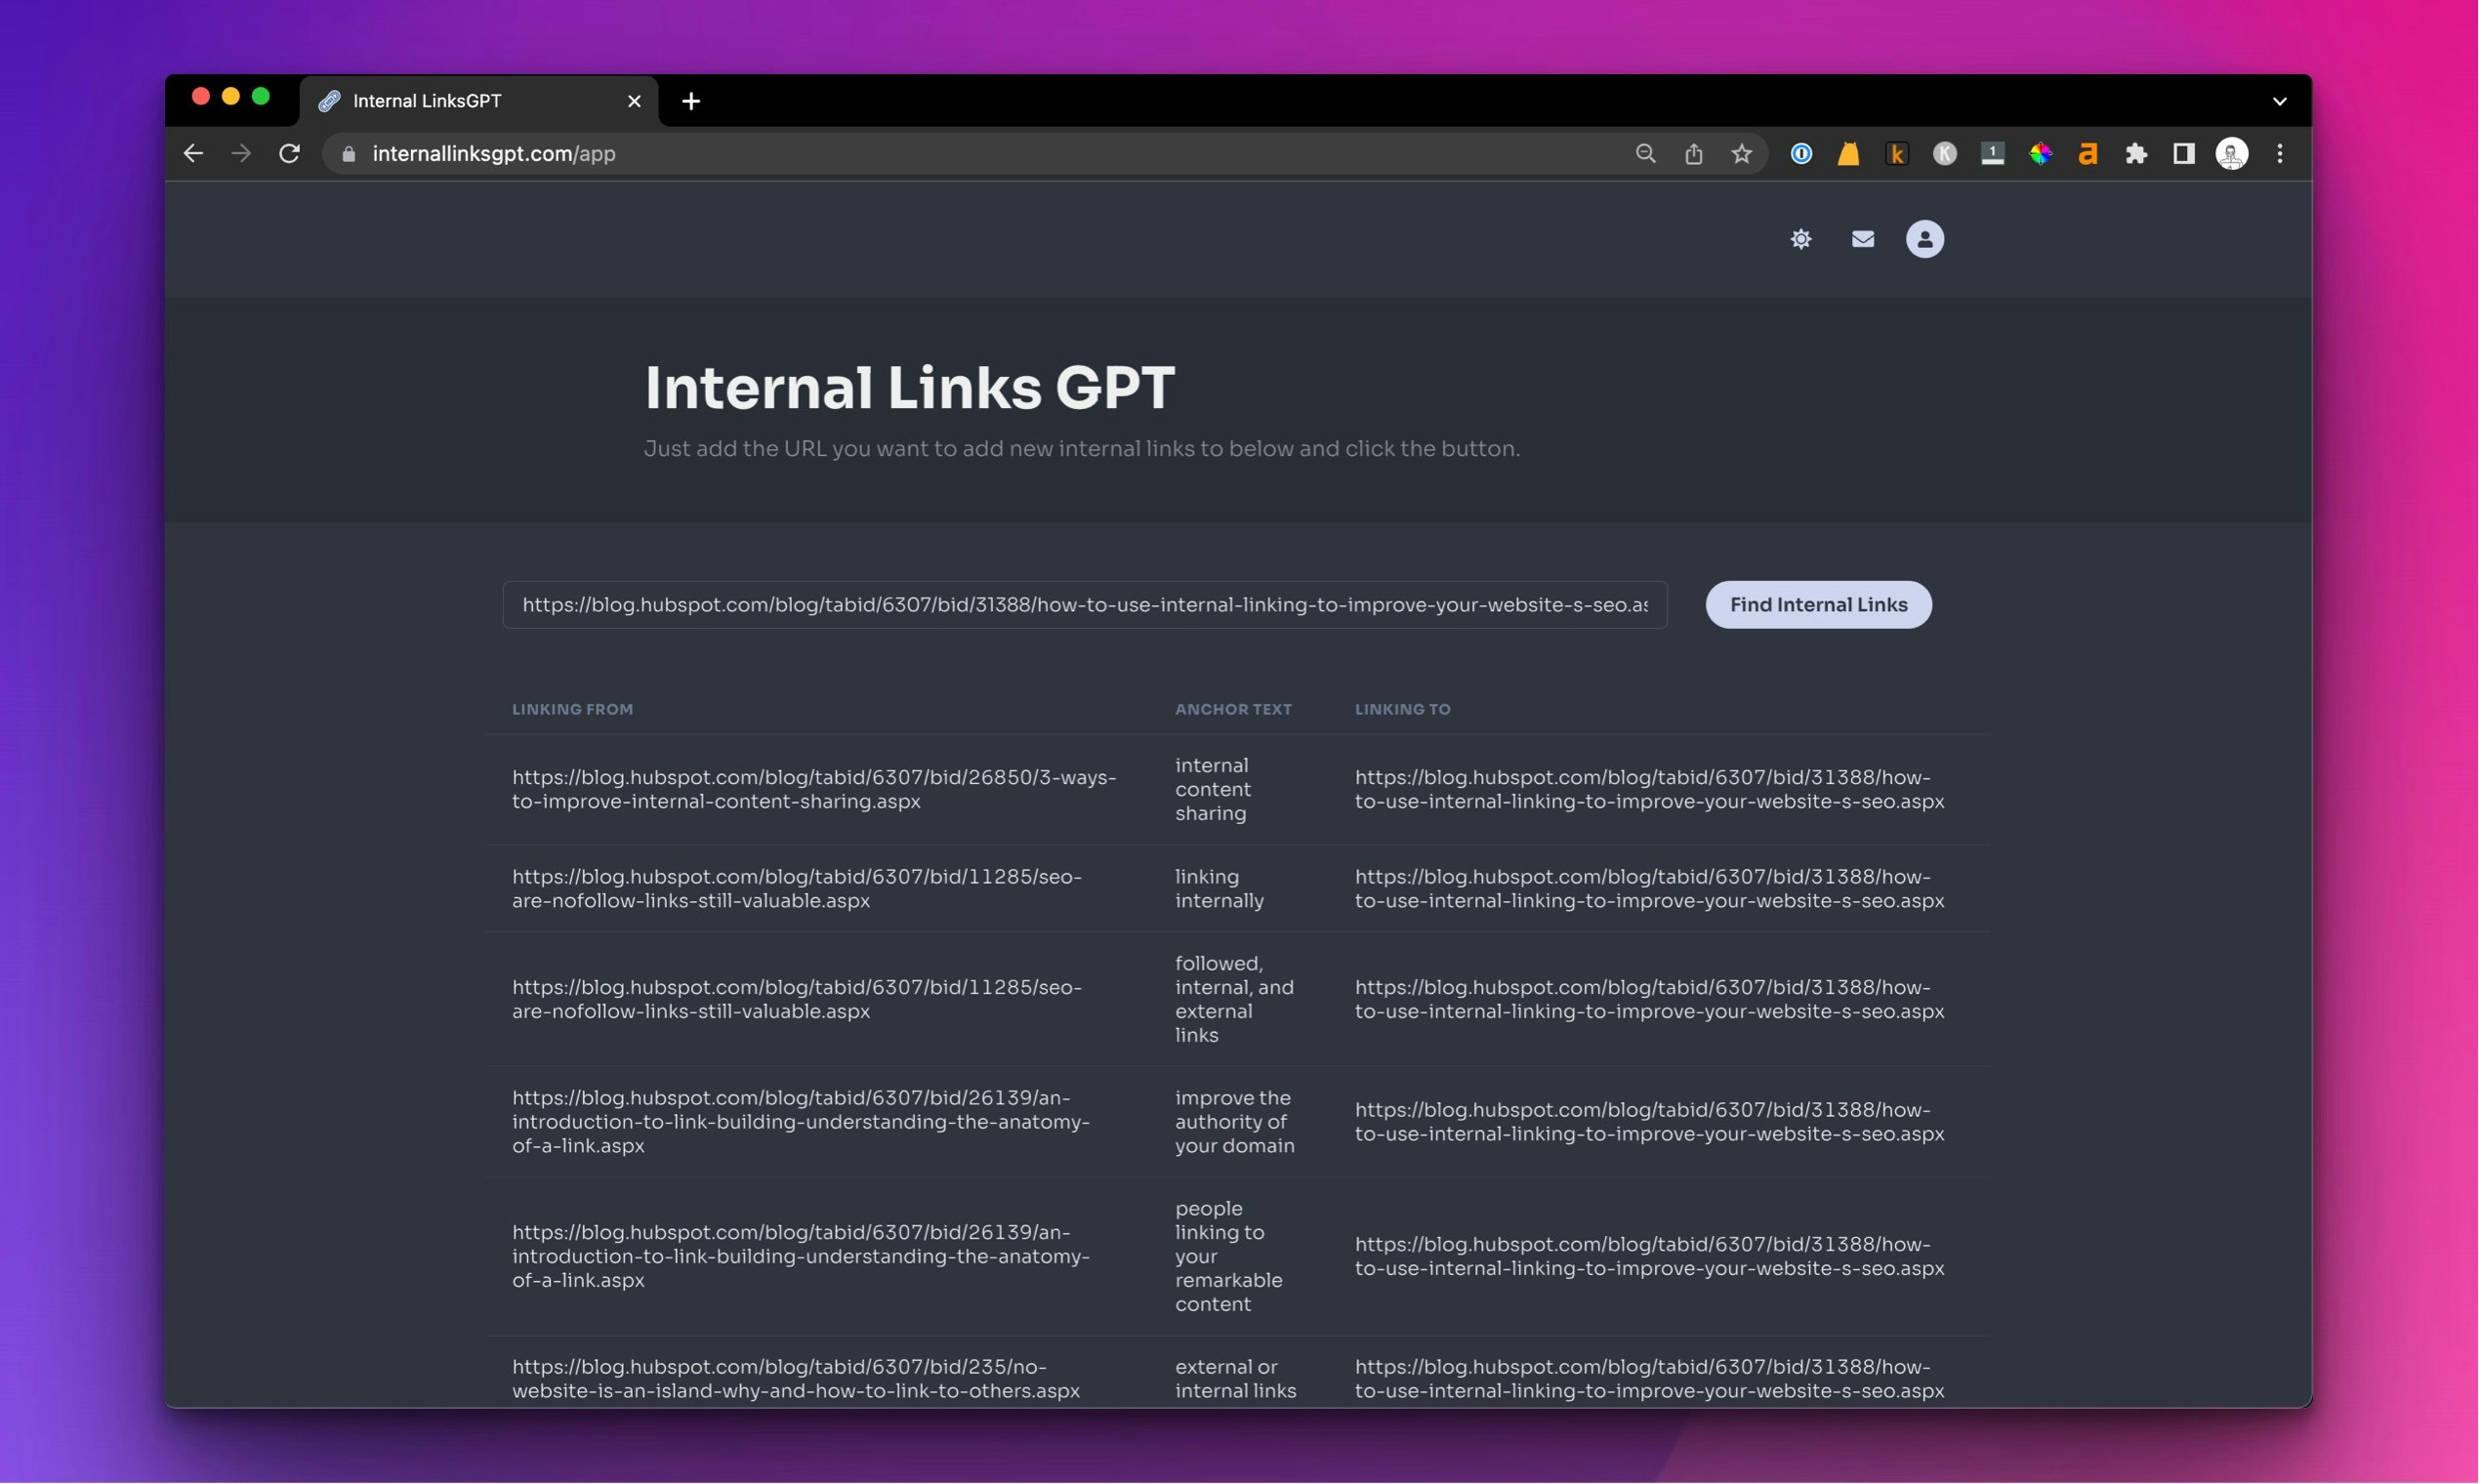Viewport: 2480px width, 1484px height.
Task: Click the zoom magnifier in address bar
Action: [1645, 154]
